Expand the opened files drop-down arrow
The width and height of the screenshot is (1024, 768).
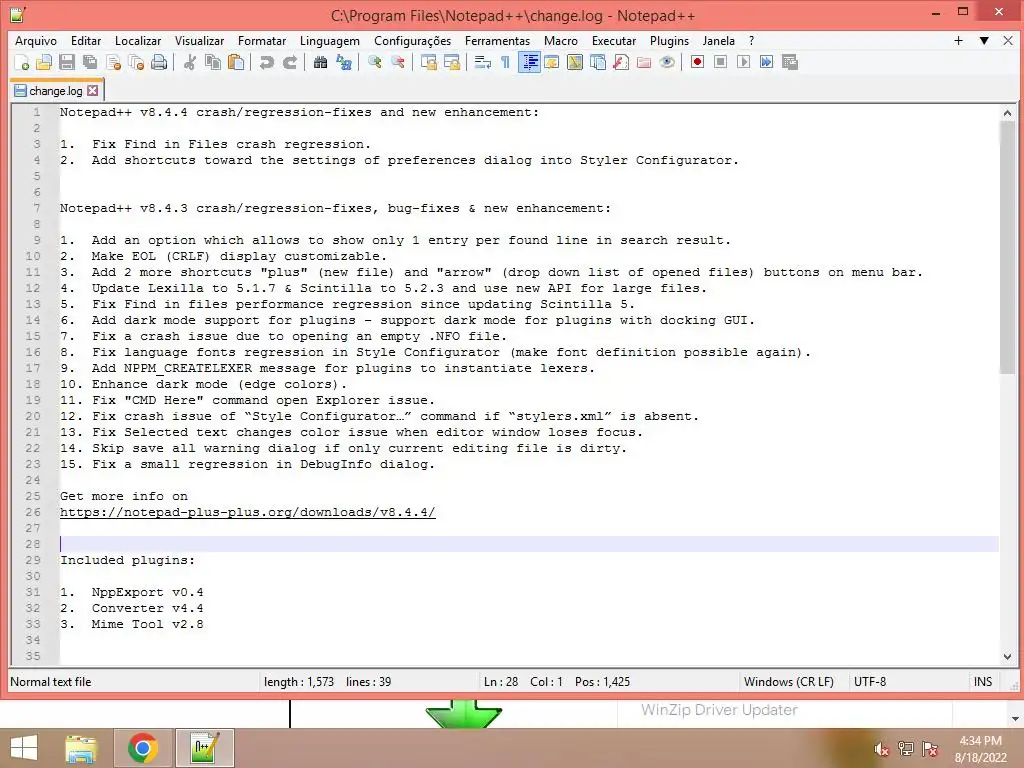984,40
